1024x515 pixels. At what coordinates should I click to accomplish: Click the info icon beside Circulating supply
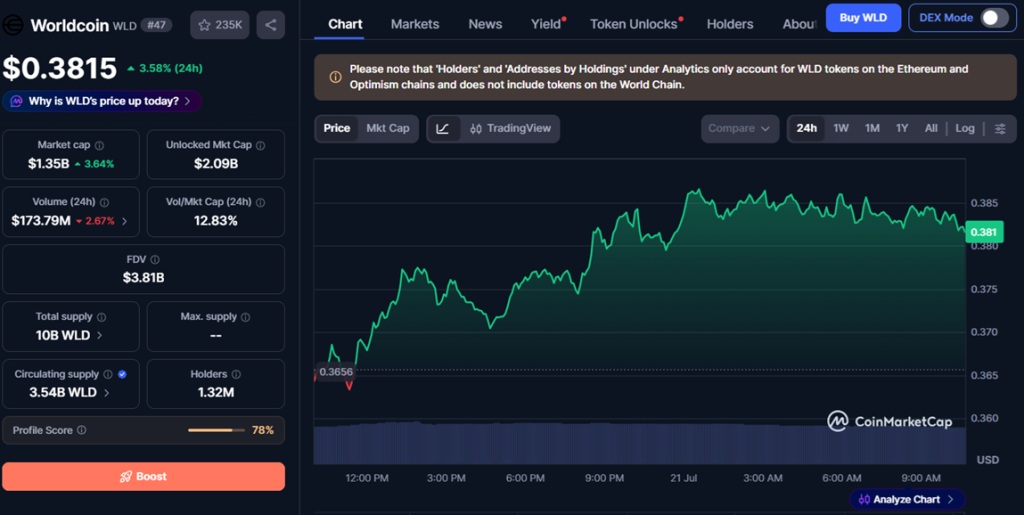tap(108, 374)
